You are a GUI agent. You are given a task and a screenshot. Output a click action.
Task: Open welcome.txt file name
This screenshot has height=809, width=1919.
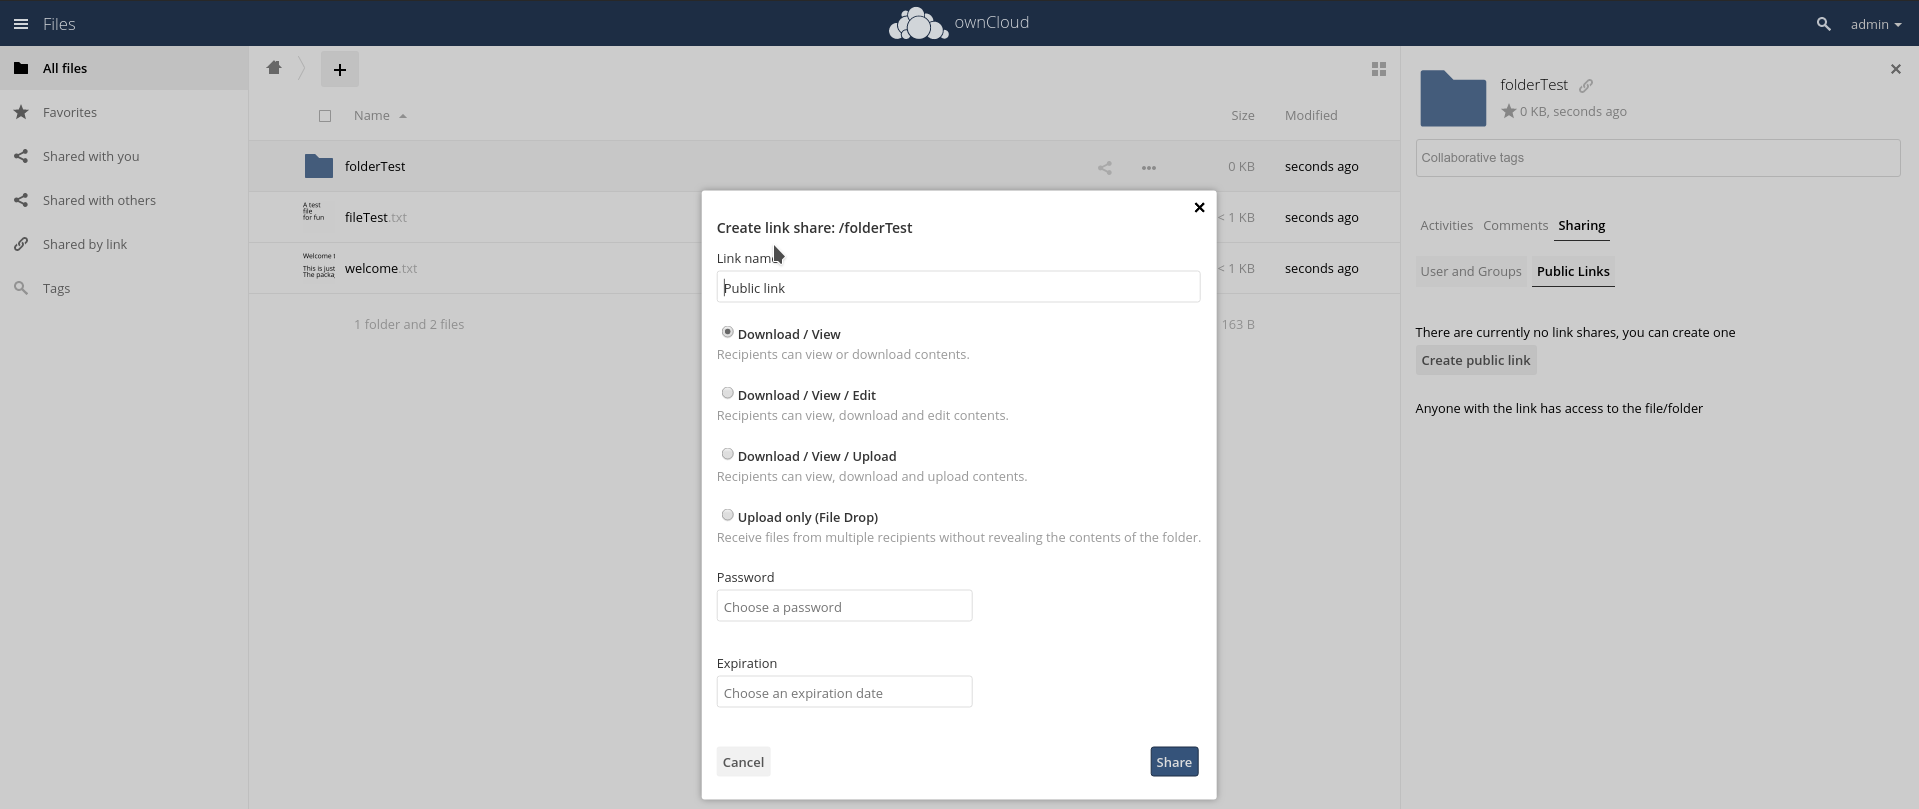(381, 268)
